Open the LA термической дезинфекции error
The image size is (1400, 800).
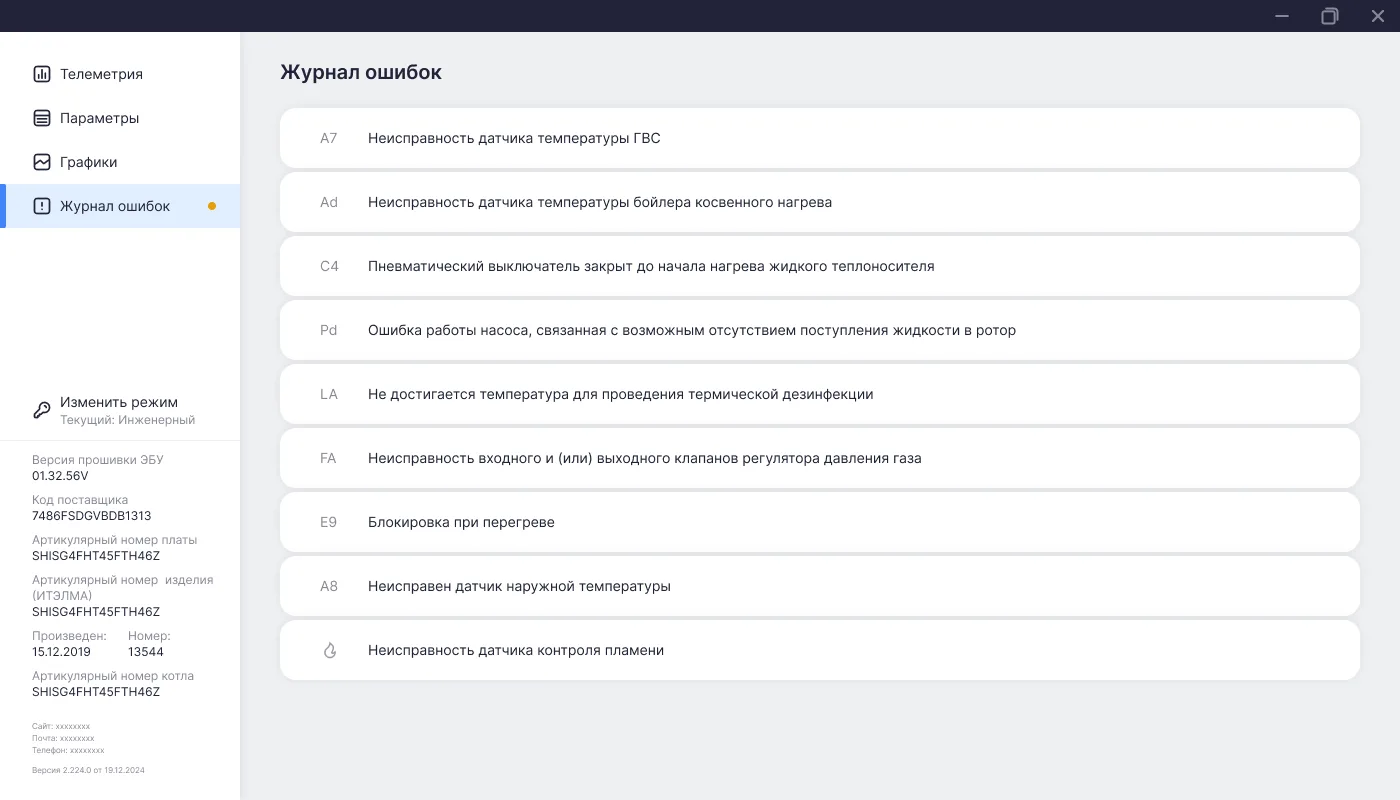820,394
